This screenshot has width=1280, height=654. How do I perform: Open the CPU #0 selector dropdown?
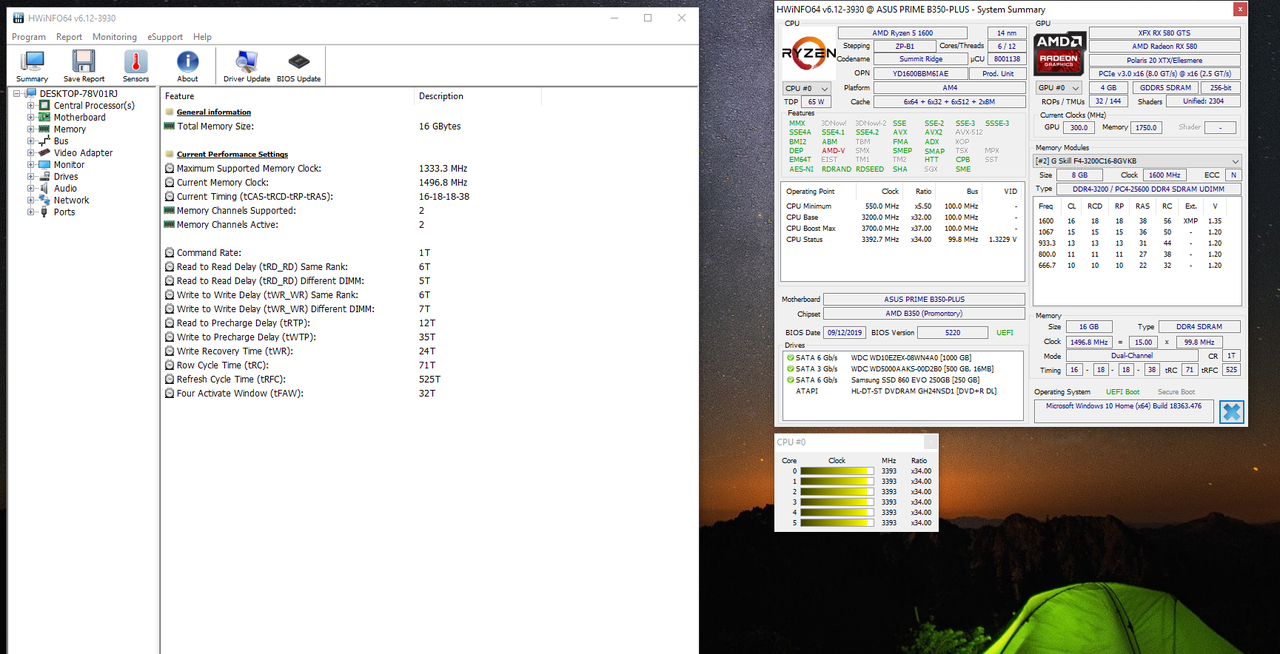tap(806, 88)
